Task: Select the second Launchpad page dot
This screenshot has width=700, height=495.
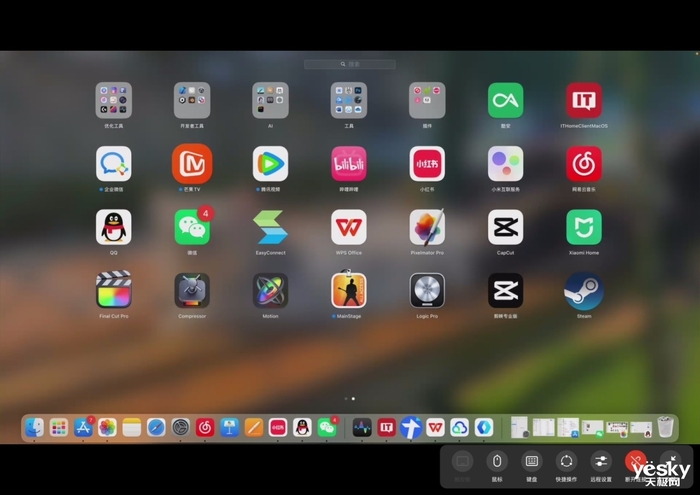Action: (x=353, y=399)
